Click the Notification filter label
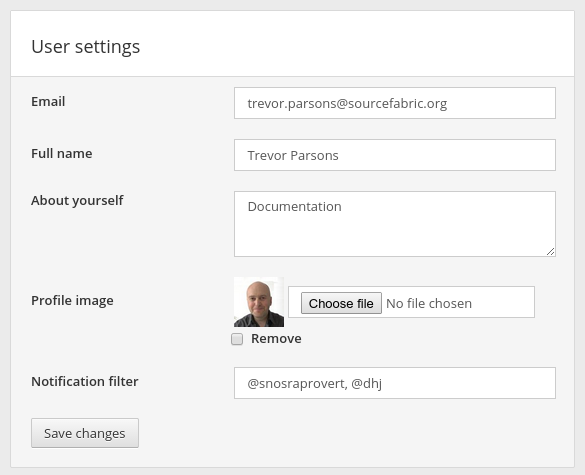 coord(85,381)
